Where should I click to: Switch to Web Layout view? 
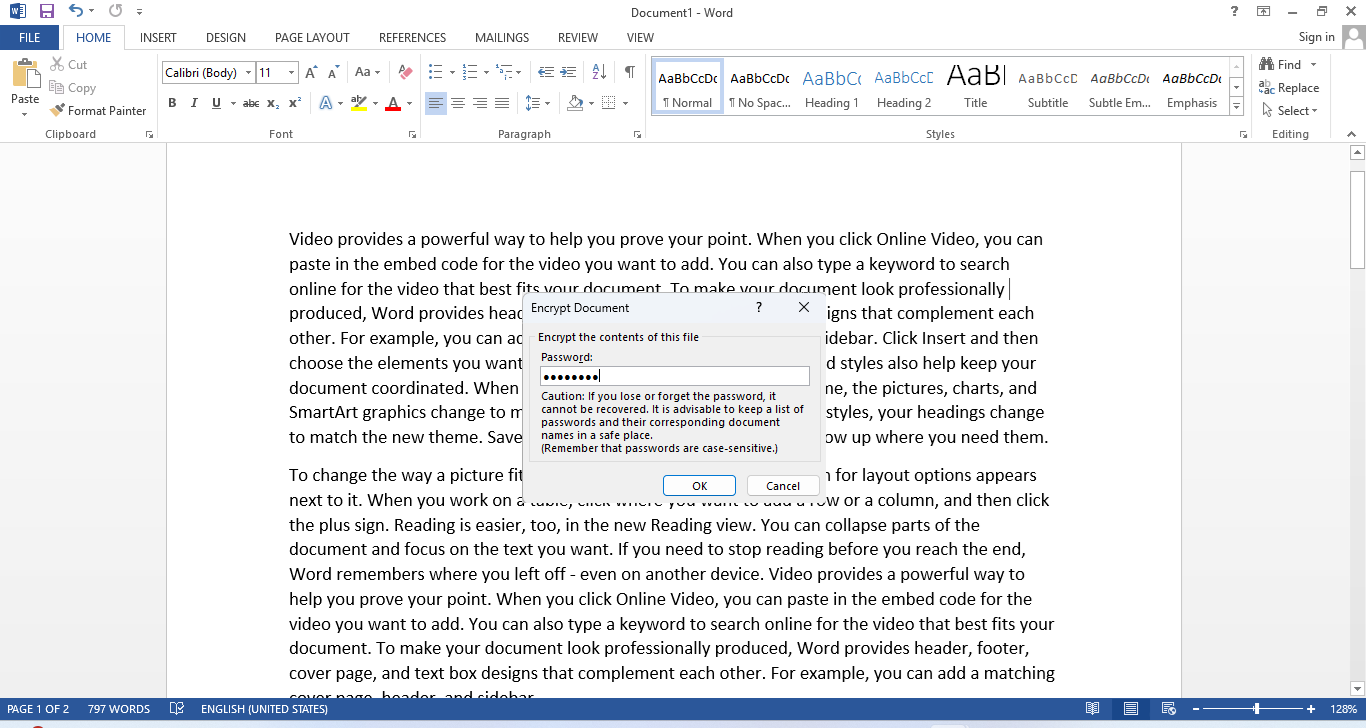pyautogui.click(x=1167, y=709)
